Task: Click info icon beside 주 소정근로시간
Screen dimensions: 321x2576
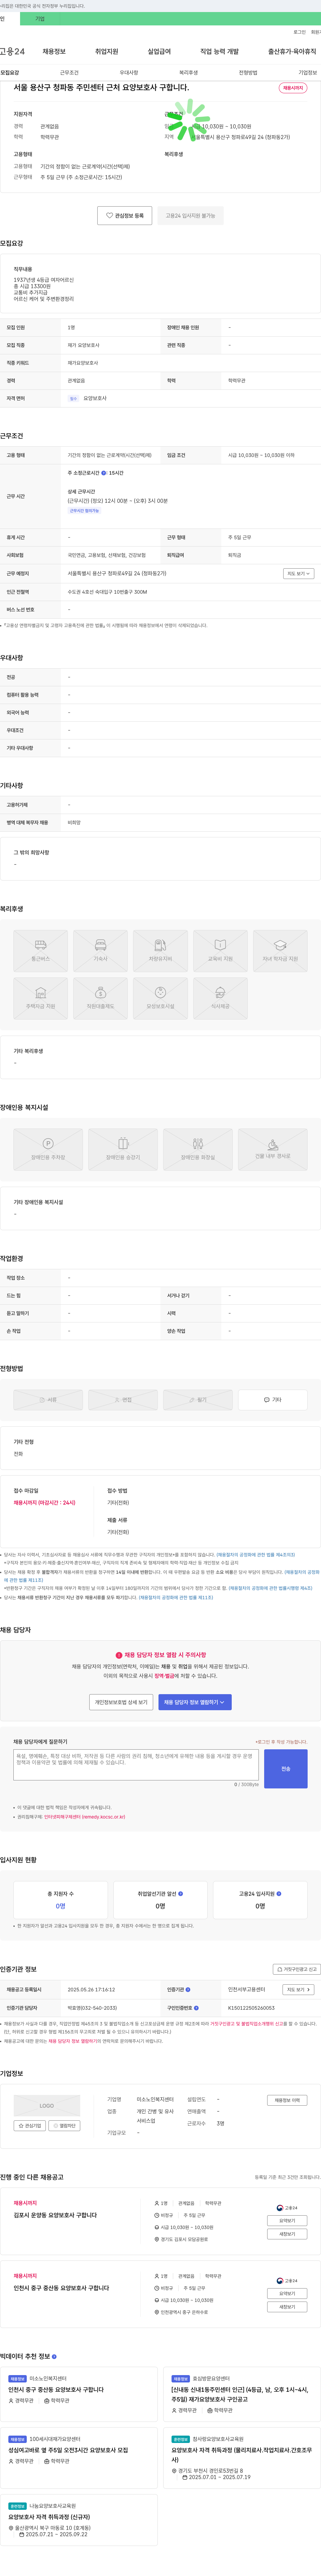Action: click(104, 473)
